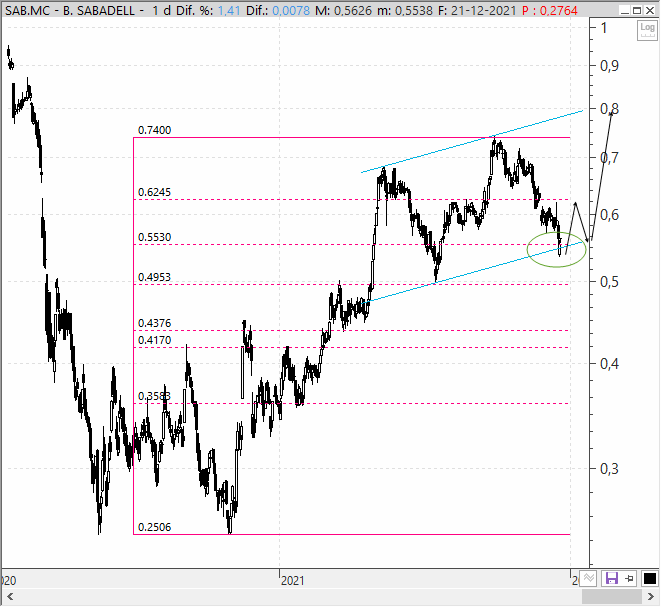Screen dimensions: 661x607
Task: Select the 0.5530 Fibonacci level label
Action: coord(154,237)
